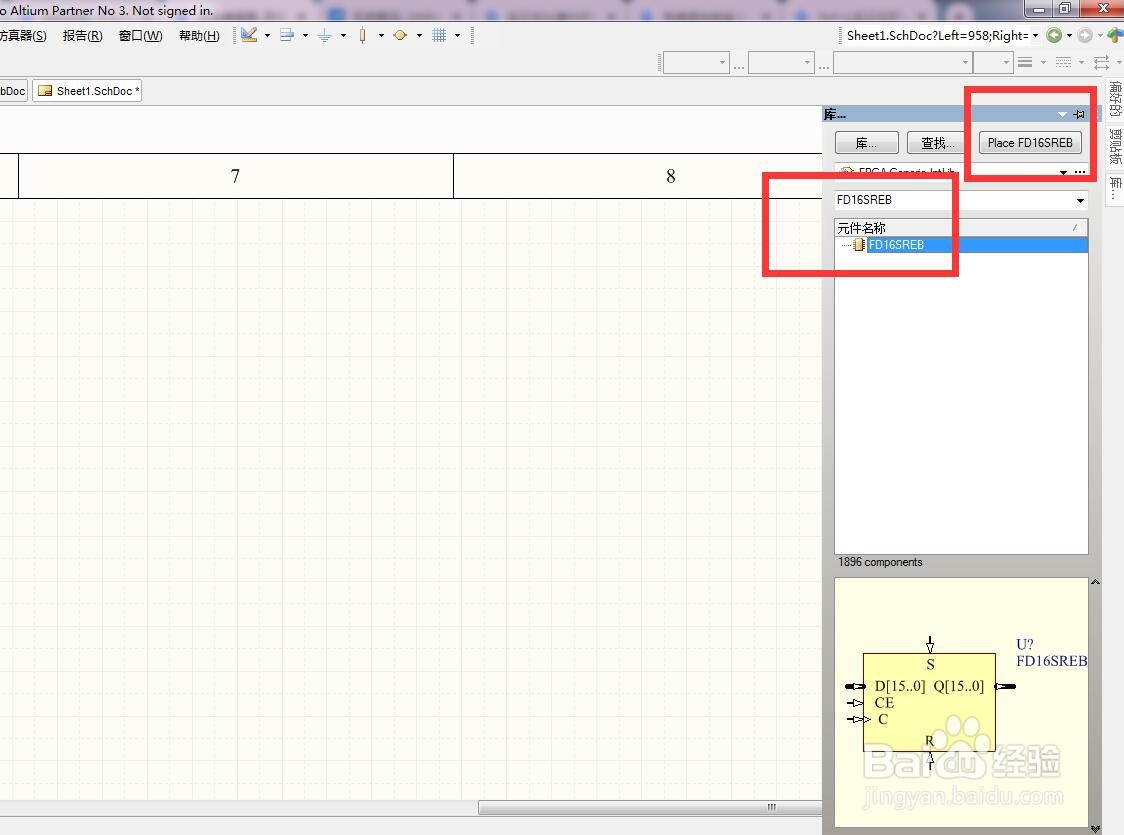Click the 查找... search button
The image size is (1124, 835).
(938, 143)
